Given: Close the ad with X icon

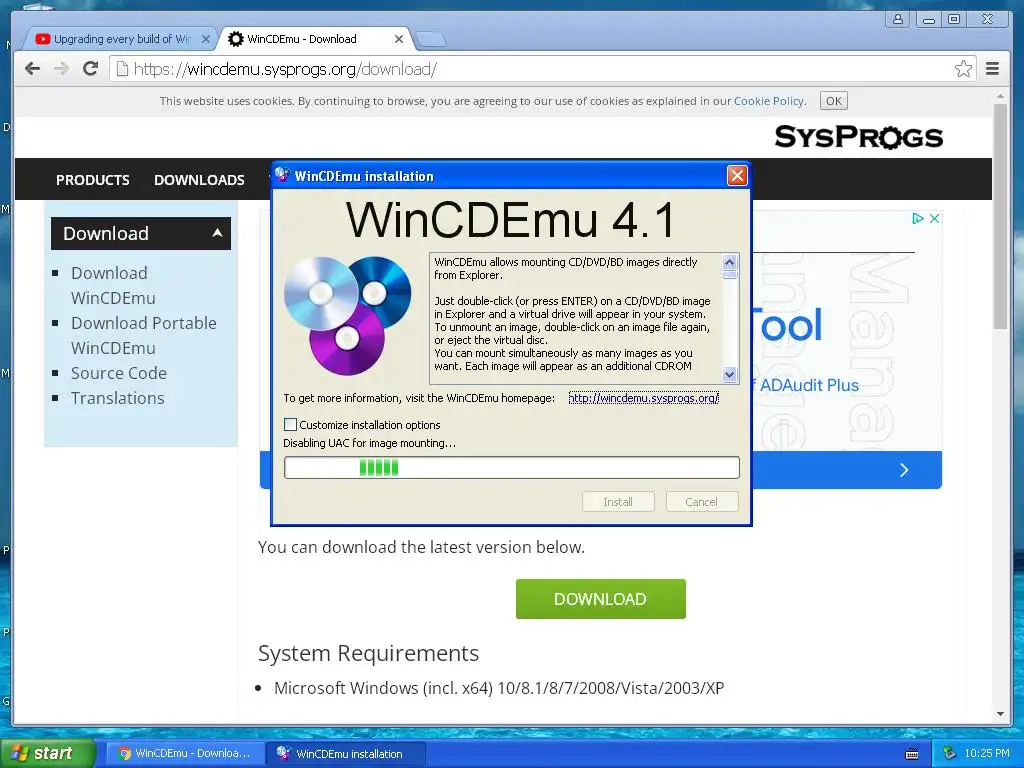Looking at the screenshot, I should (935, 219).
